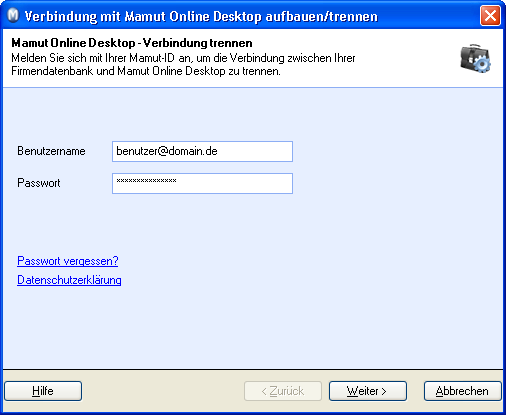The width and height of the screenshot is (506, 415).
Task: Click the Benutzername label text
Action: click(x=51, y=151)
